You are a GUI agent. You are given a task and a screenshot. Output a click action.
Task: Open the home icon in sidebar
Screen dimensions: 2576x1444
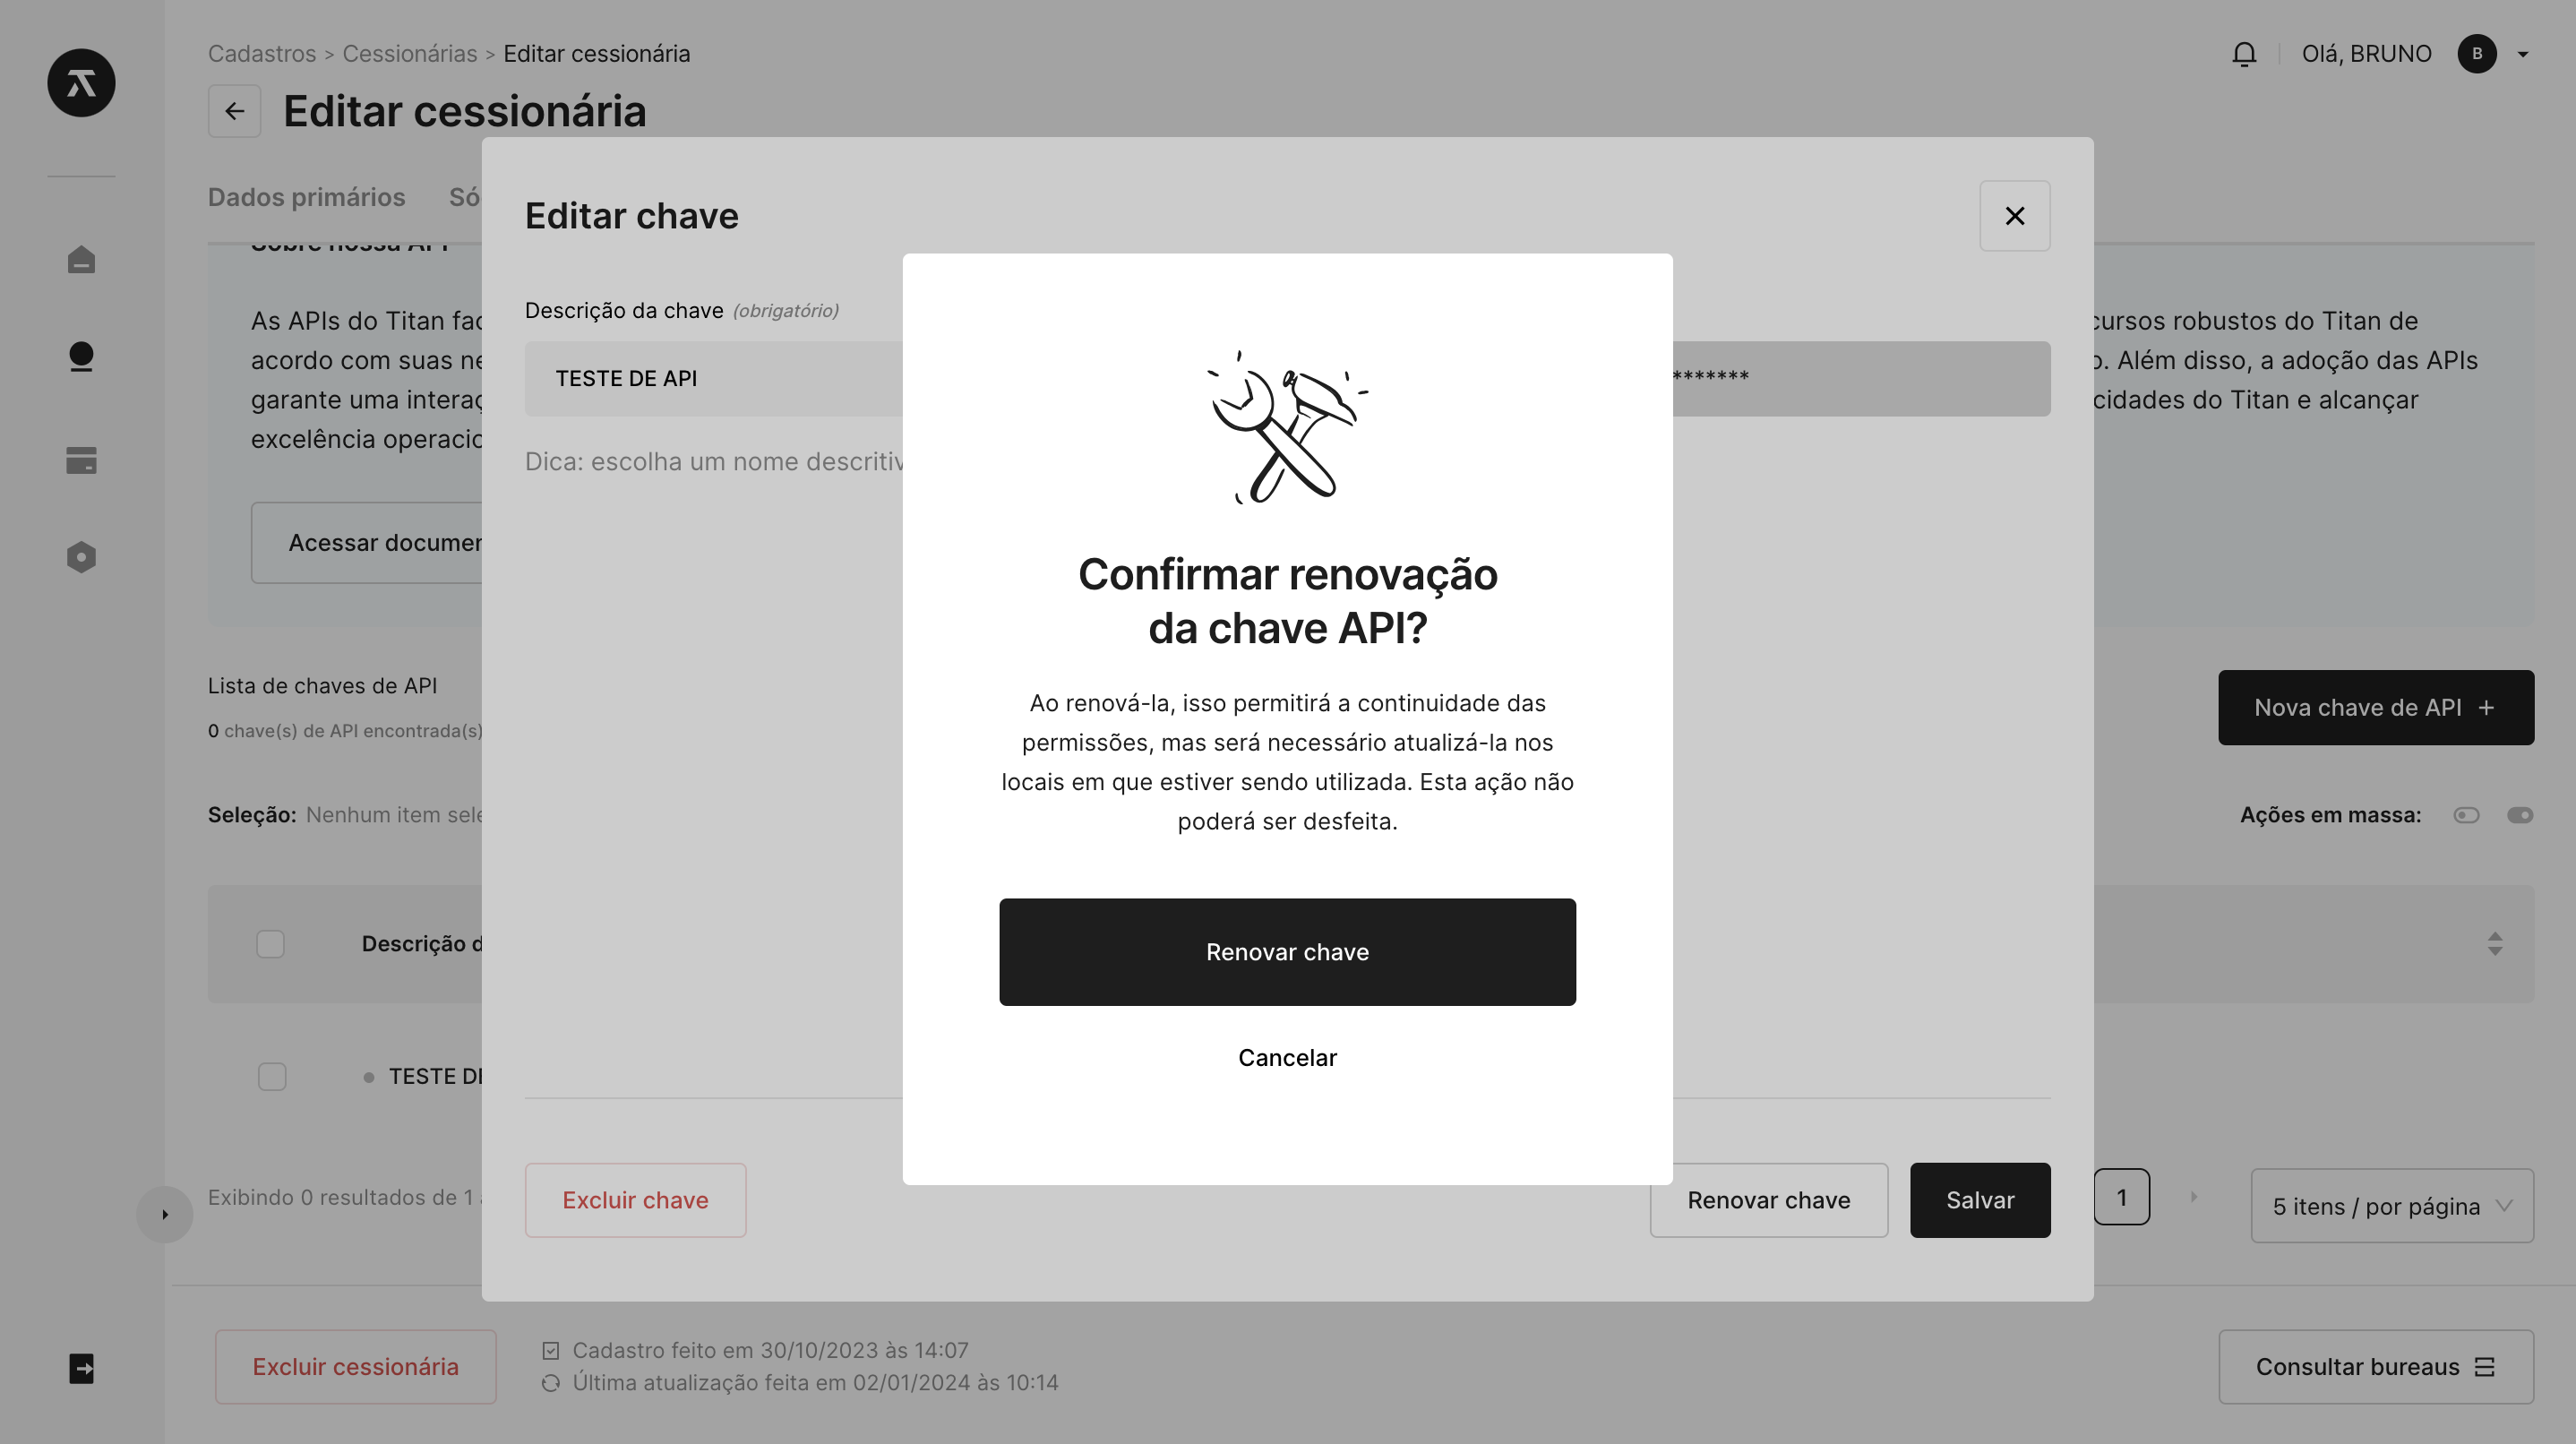coord(81,260)
